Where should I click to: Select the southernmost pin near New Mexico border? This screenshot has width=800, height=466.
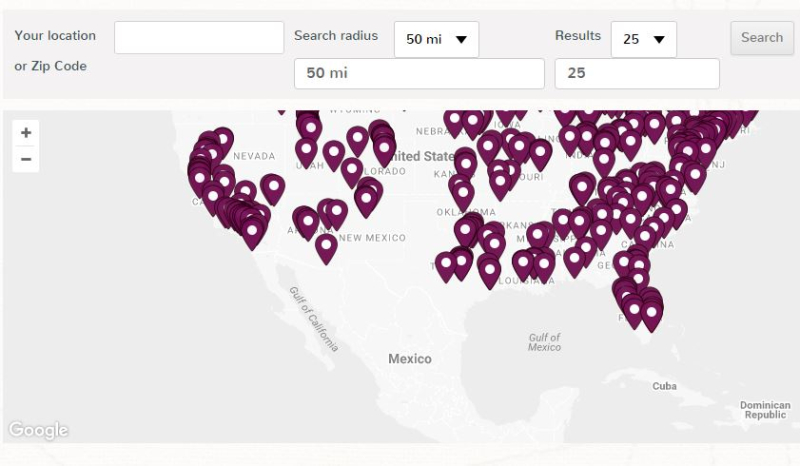tap(326, 249)
